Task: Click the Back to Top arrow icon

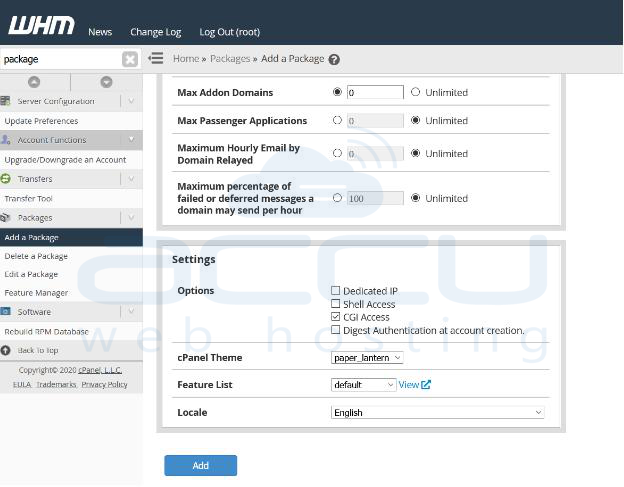Action: click(7, 350)
